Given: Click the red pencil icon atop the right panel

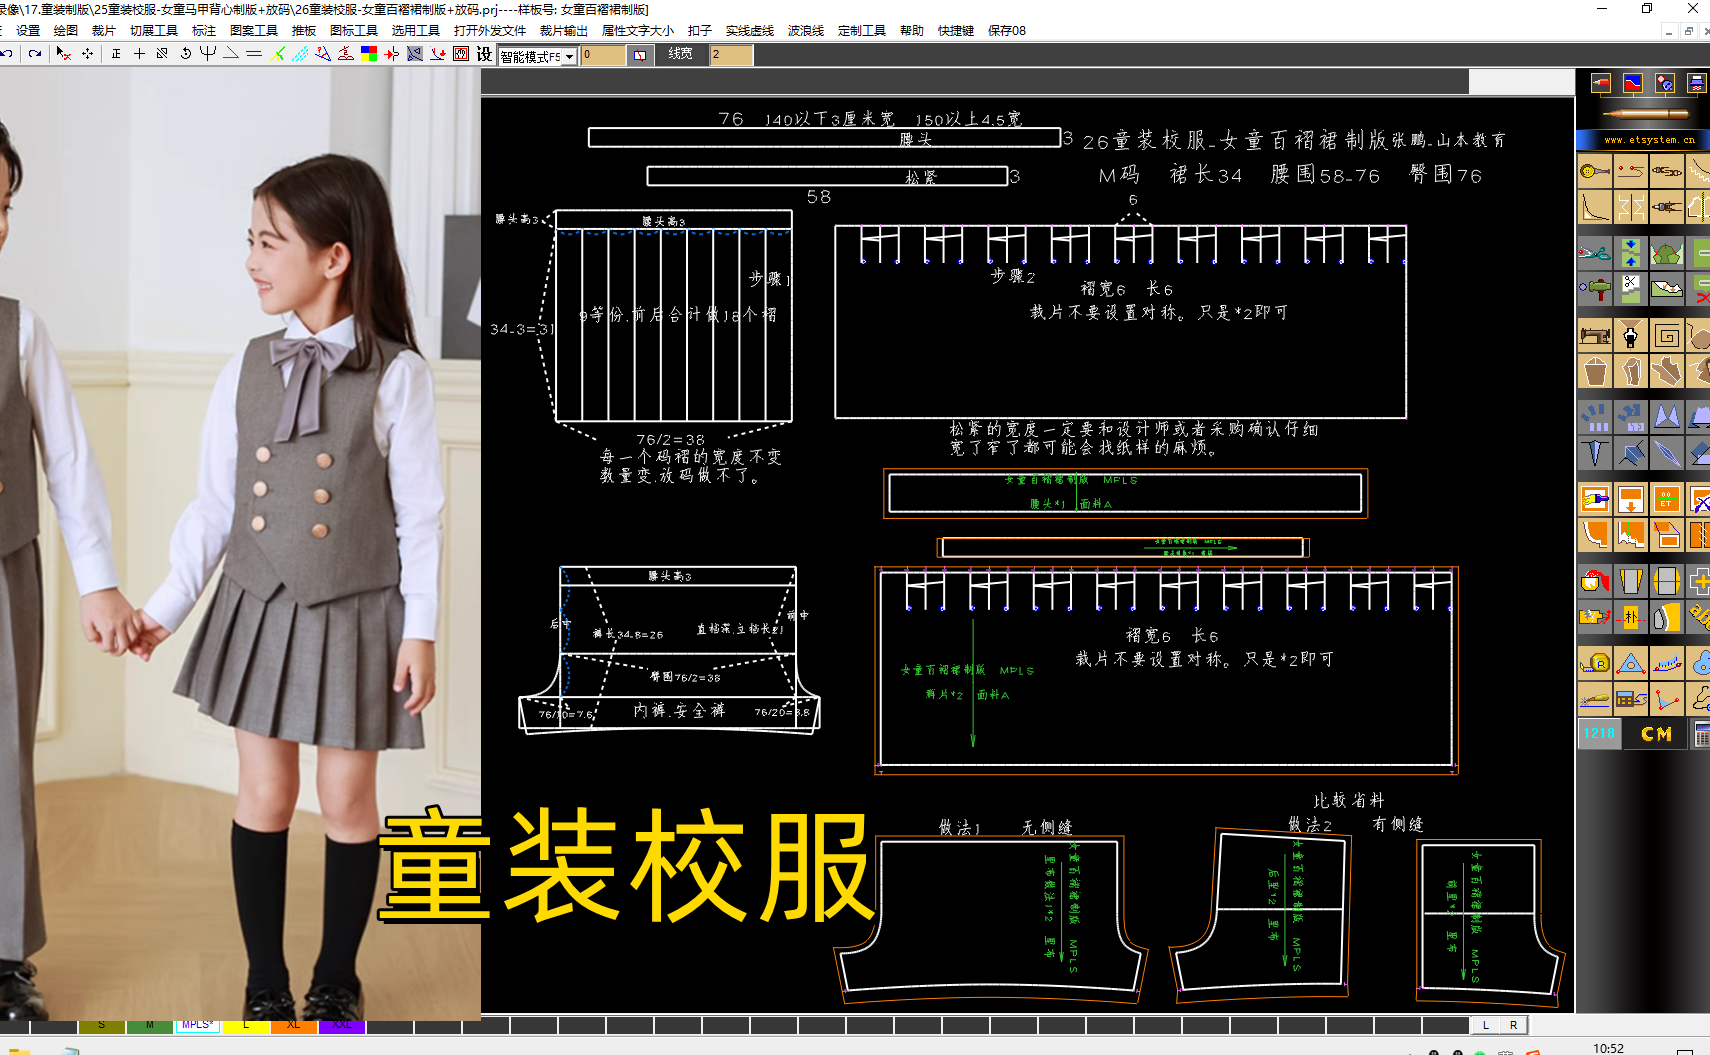Looking at the screenshot, I should tap(1601, 83).
